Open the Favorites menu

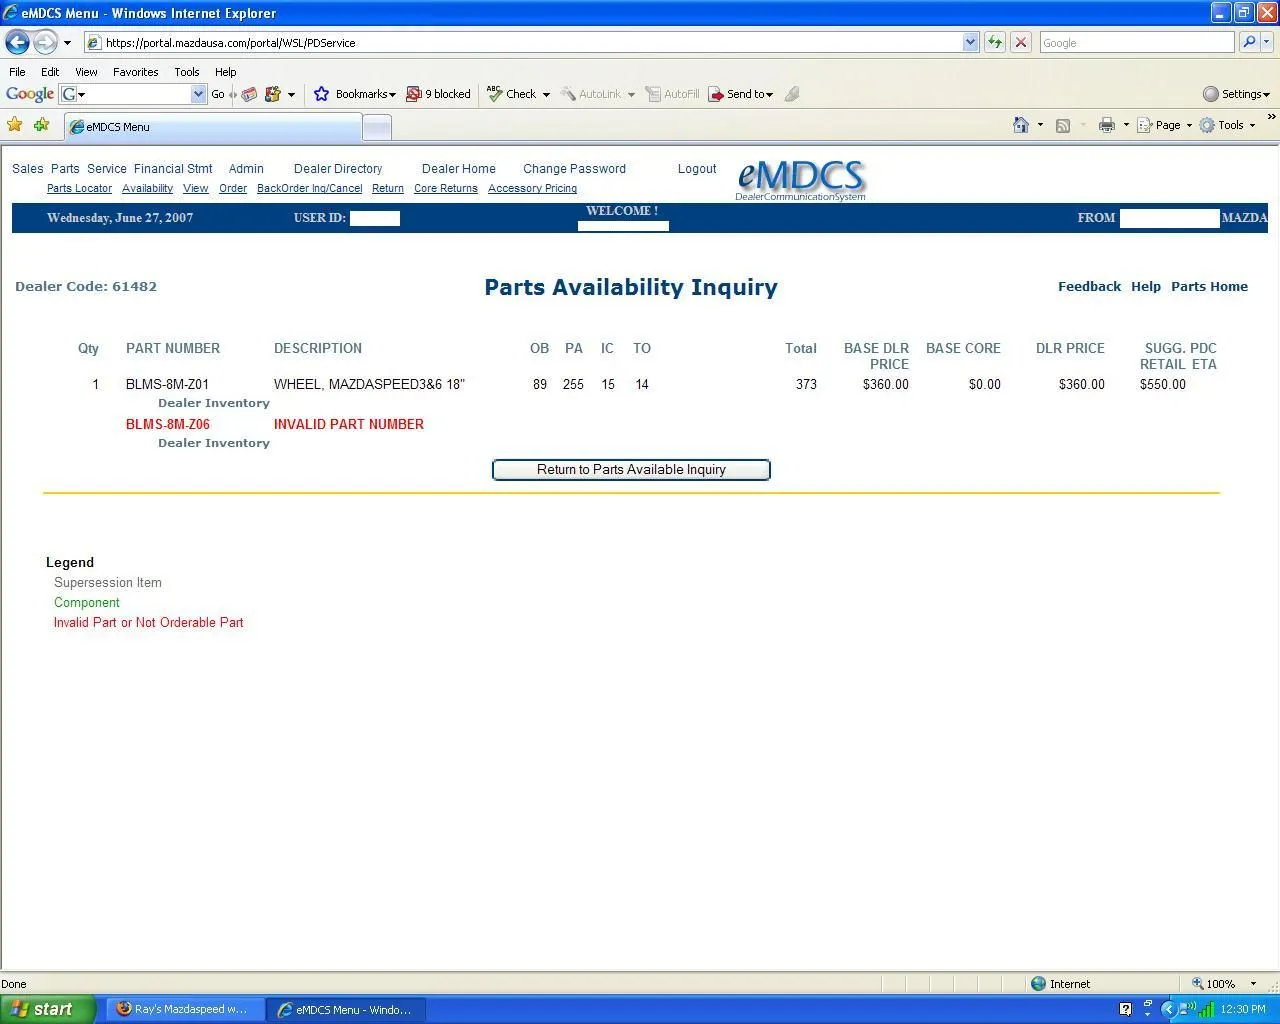(x=136, y=72)
